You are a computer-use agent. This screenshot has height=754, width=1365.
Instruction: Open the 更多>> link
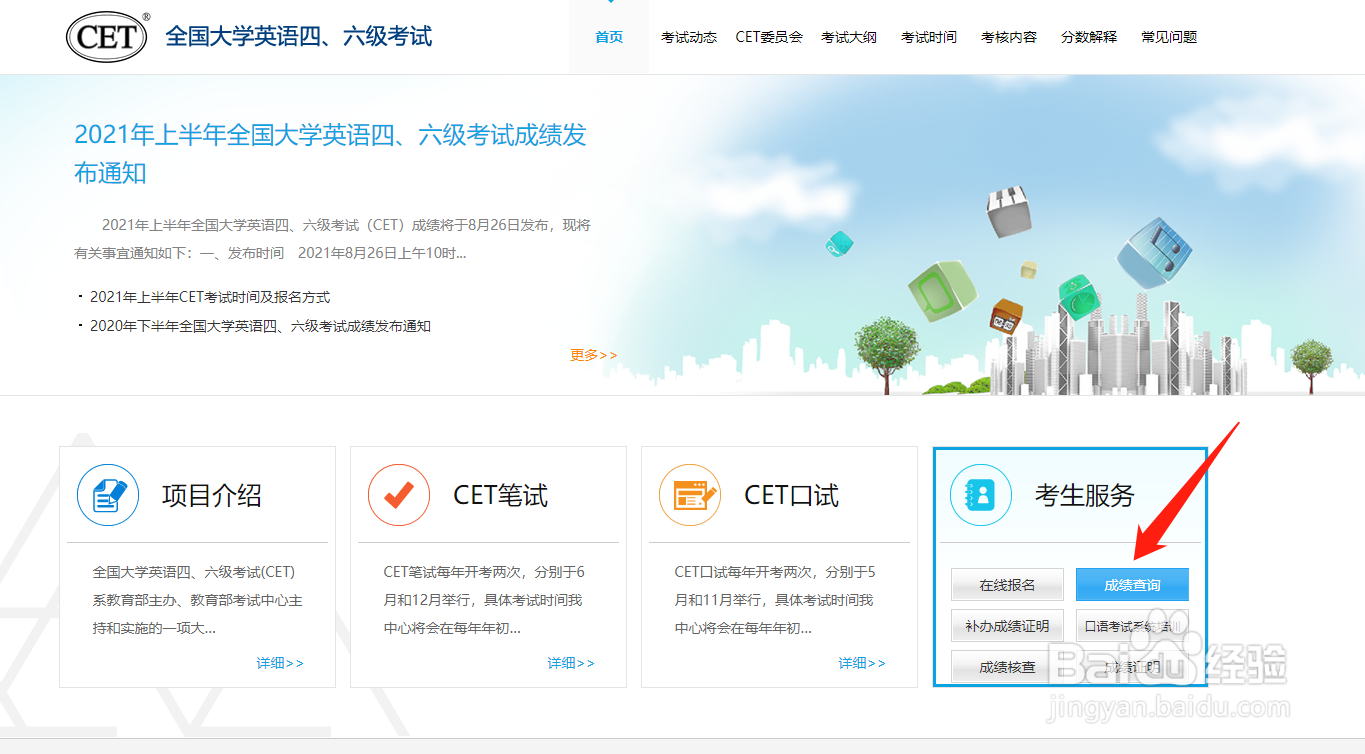coord(593,354)
